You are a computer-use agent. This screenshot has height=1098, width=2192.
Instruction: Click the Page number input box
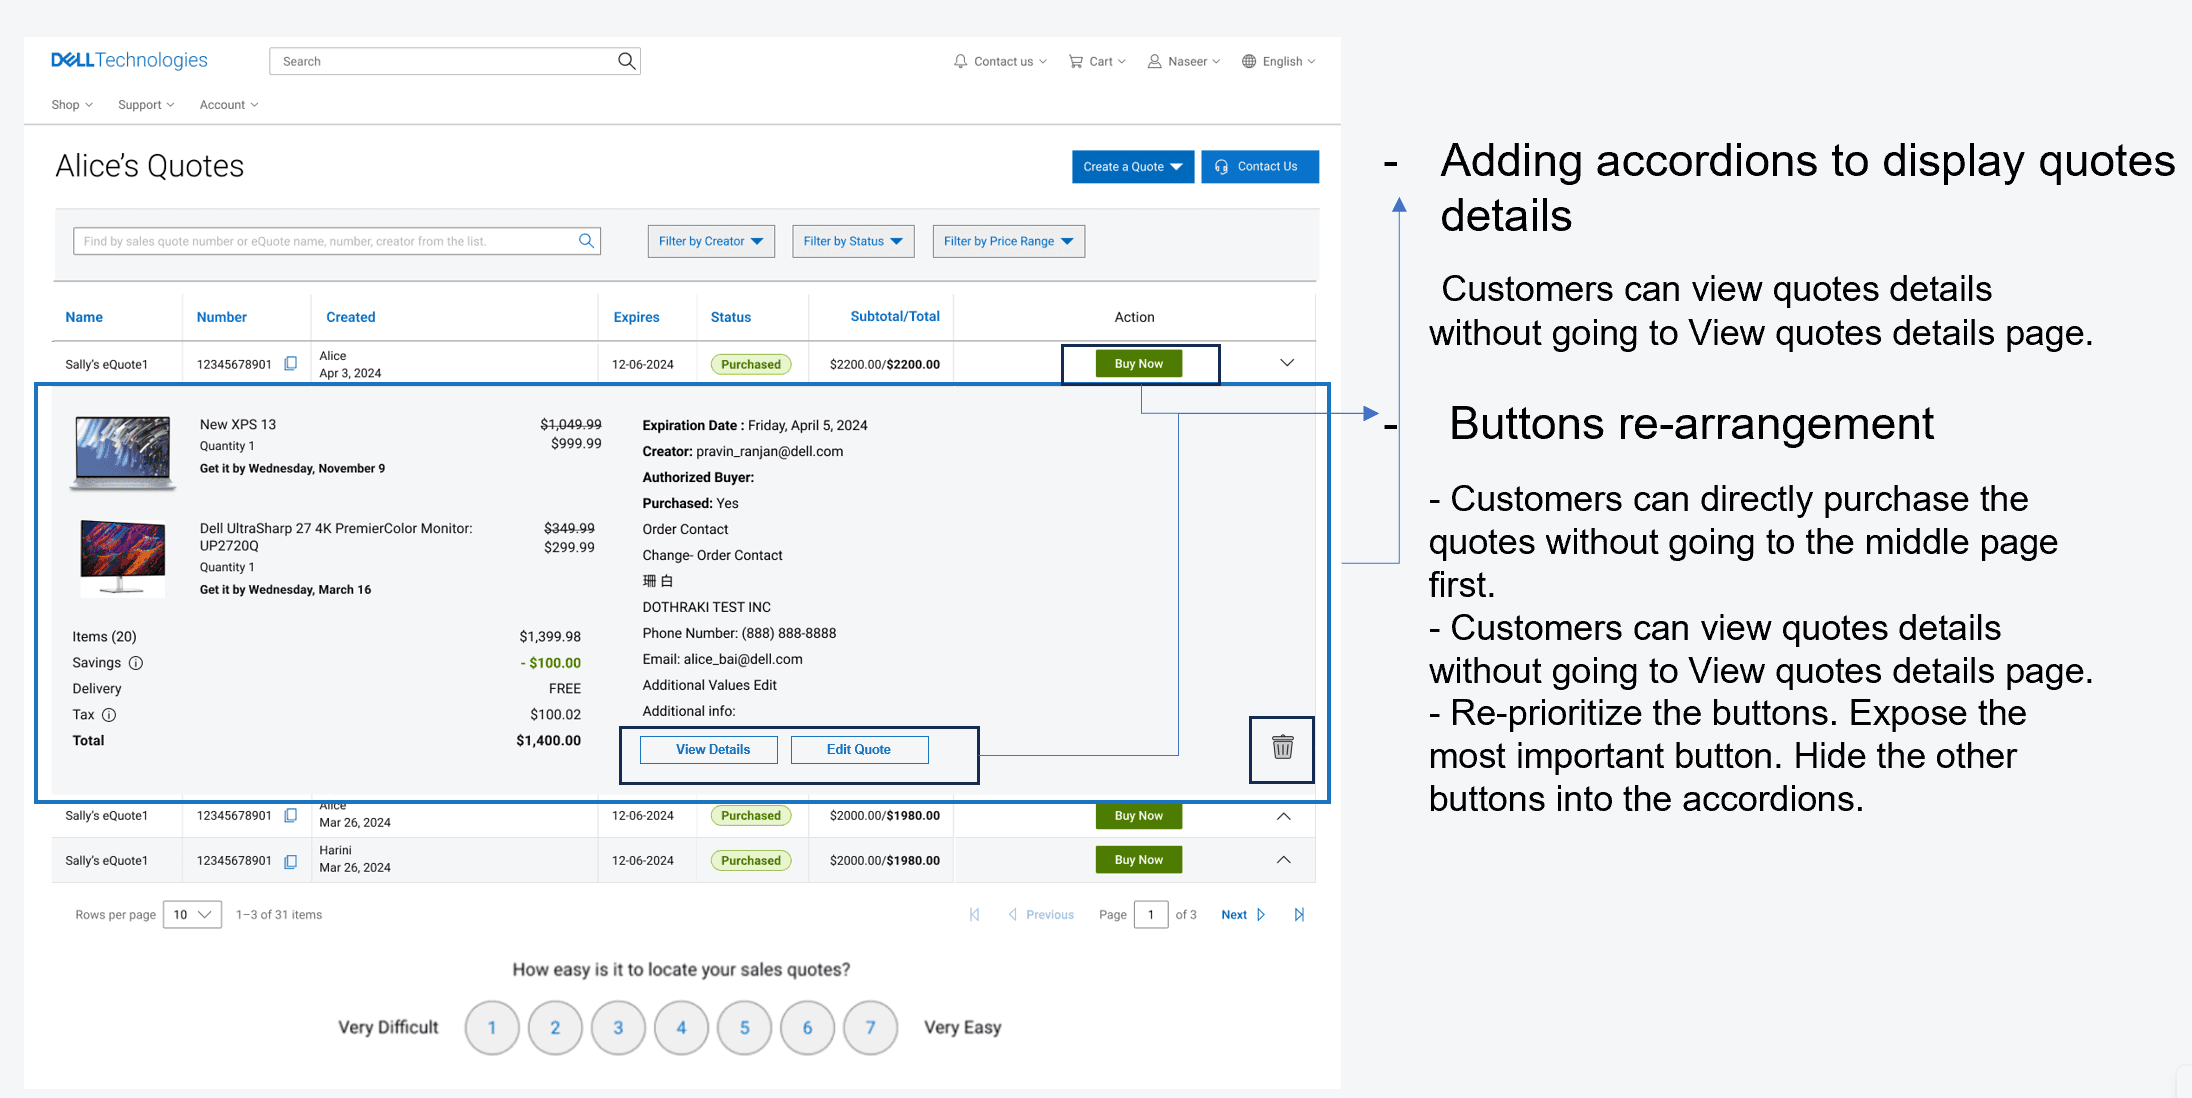(1151, 915)
